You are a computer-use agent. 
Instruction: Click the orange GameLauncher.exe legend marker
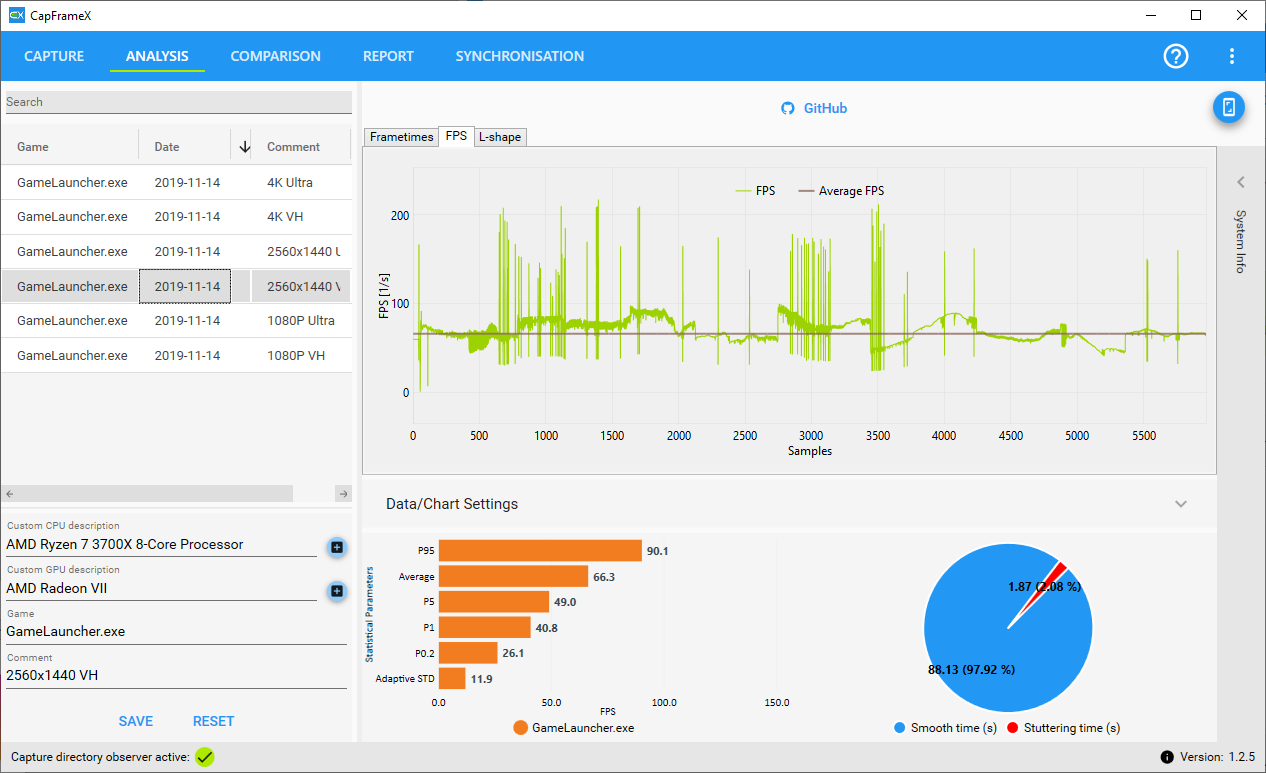(520, 728)
